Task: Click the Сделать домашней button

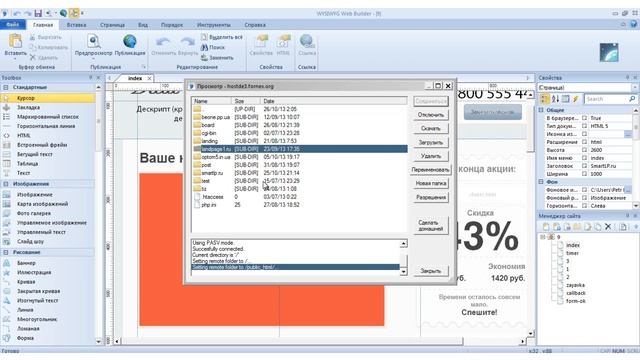Action: 431,226
